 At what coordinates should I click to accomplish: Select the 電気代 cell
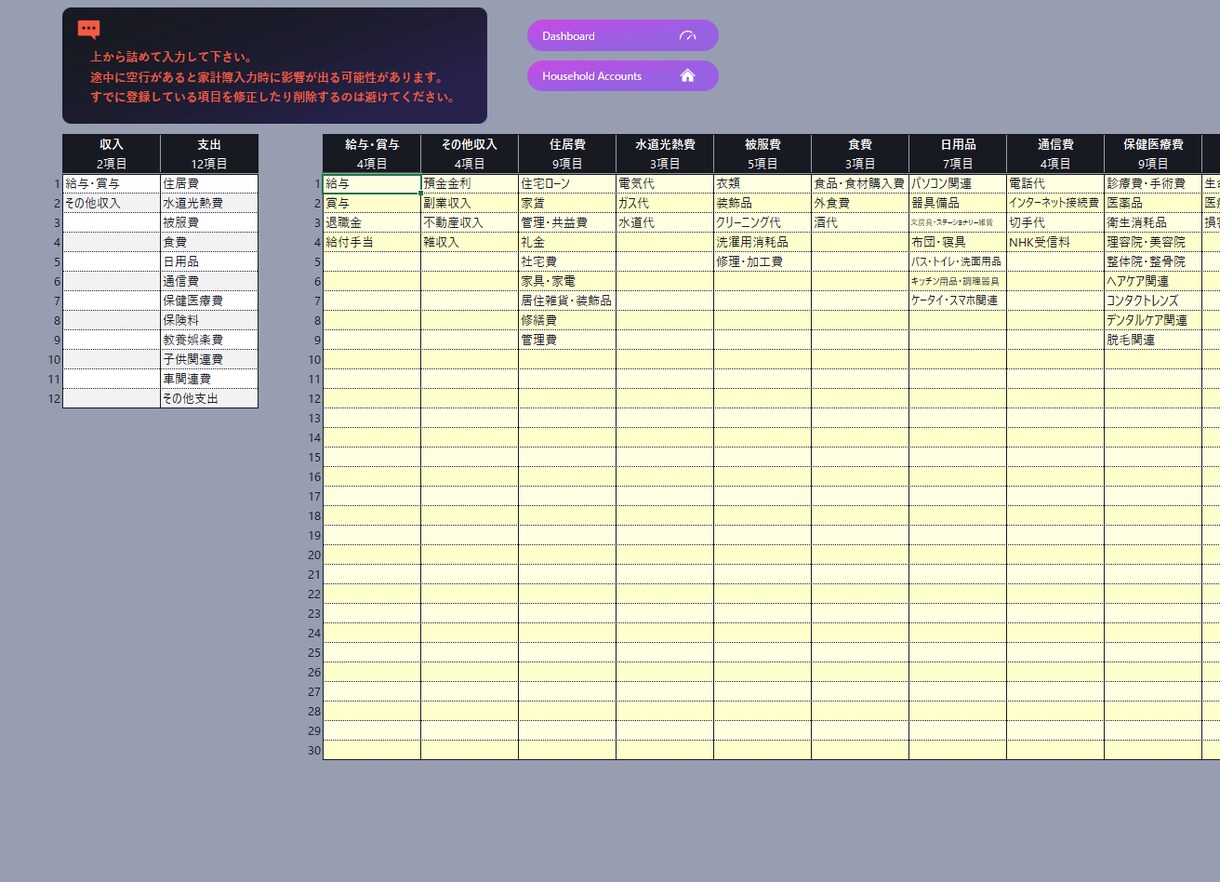[x=665, y=184]
